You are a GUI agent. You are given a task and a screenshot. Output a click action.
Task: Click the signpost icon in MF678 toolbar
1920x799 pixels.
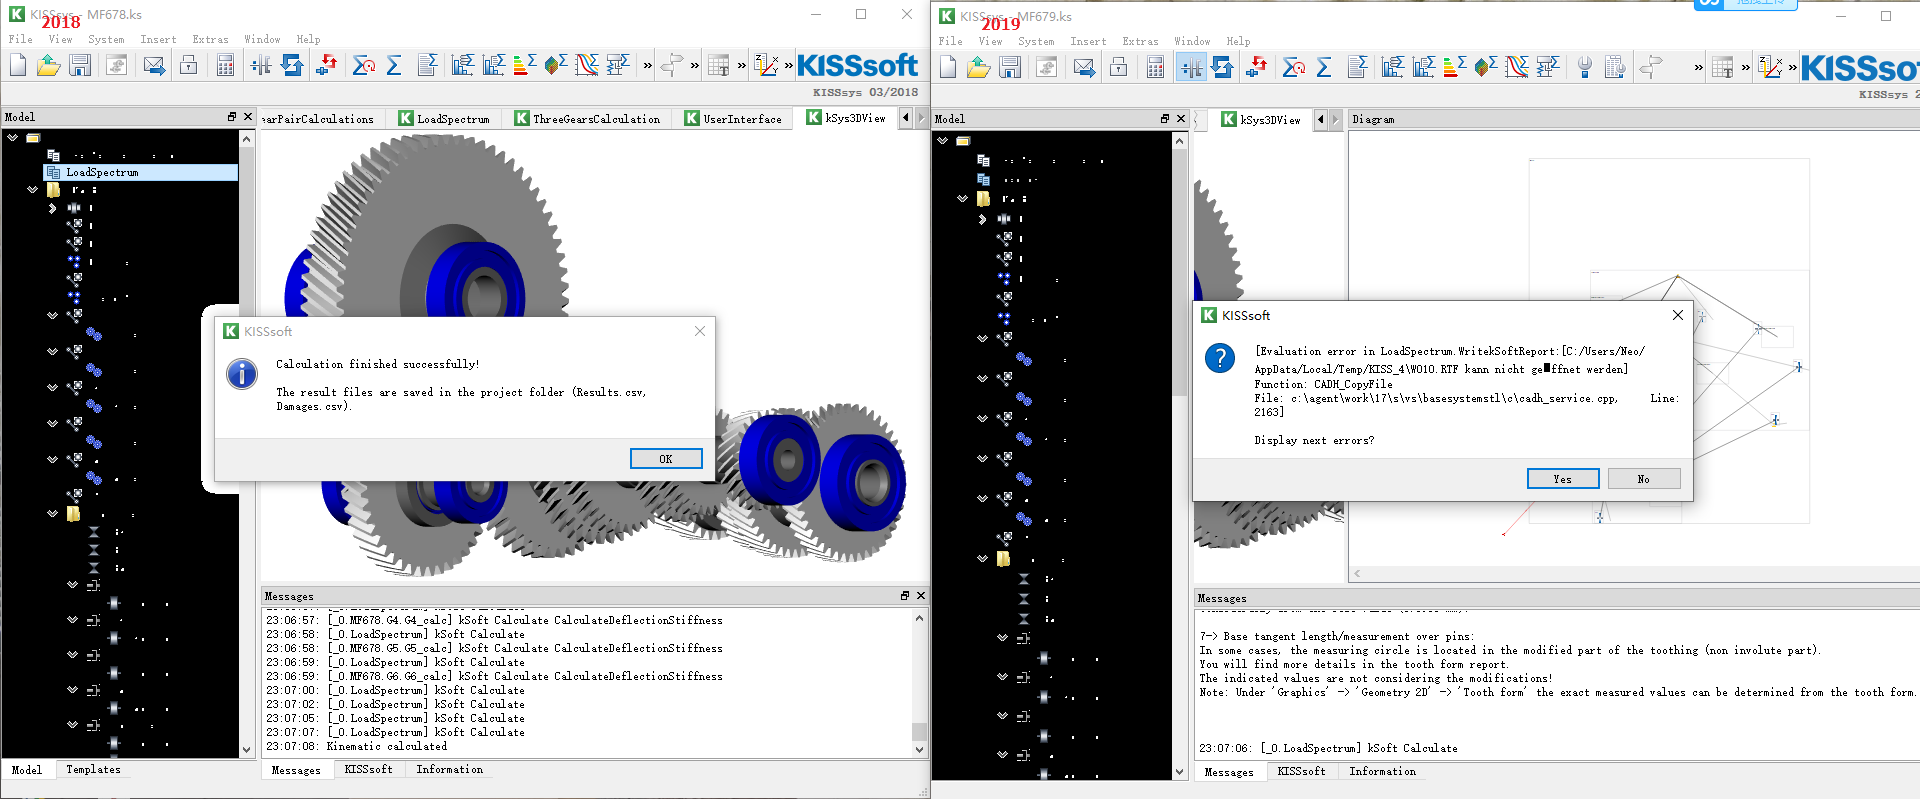[x=672, y=66]
